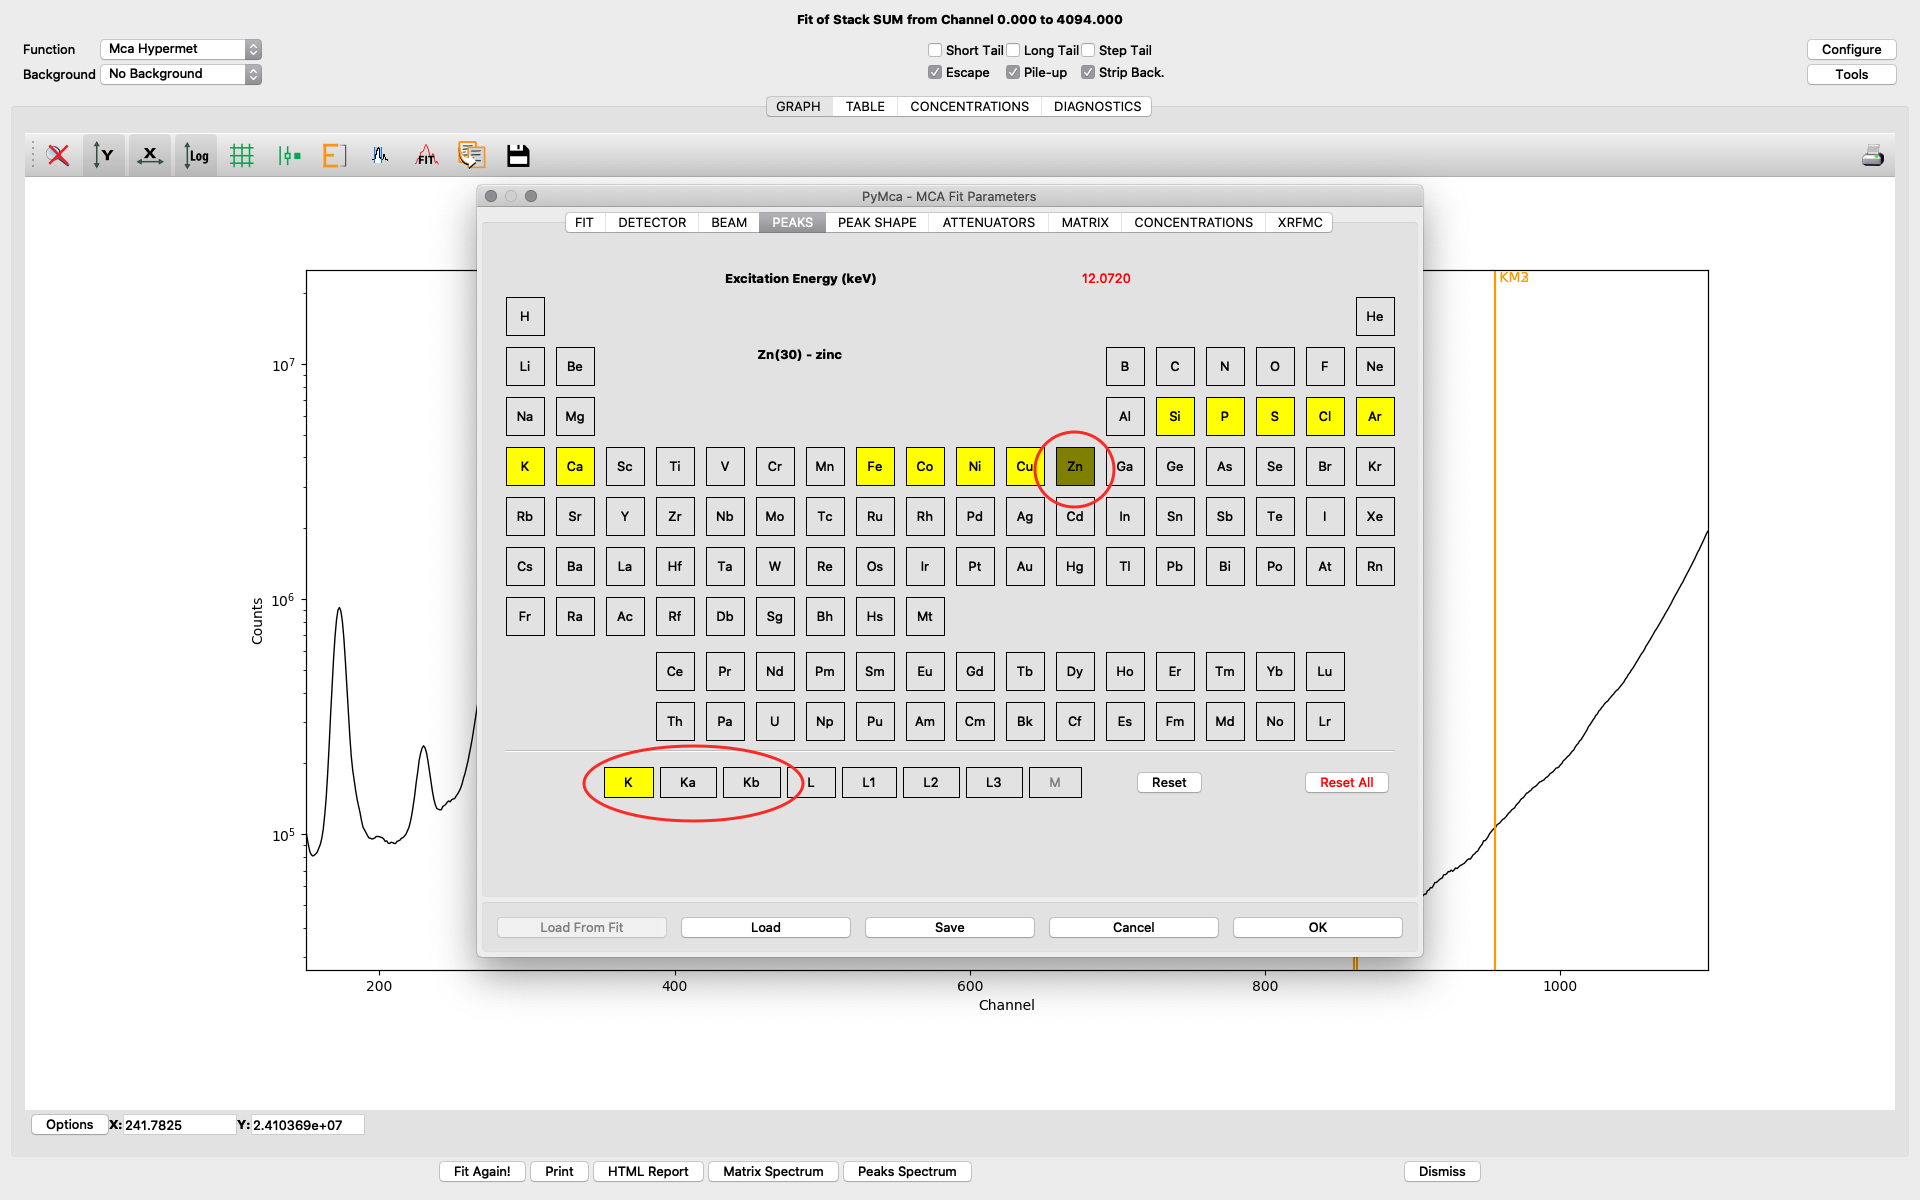Toggle X-axis autoscale icon

pyautogui.click(x=150, y=155)
